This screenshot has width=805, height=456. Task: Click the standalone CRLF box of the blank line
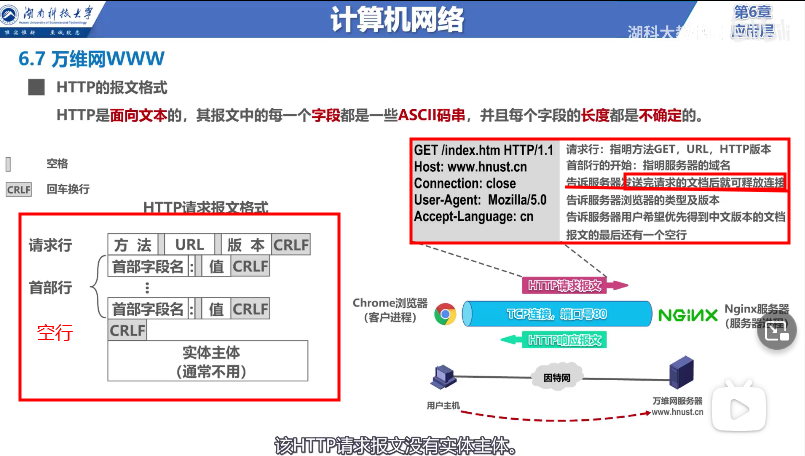[x=127, y=330]
